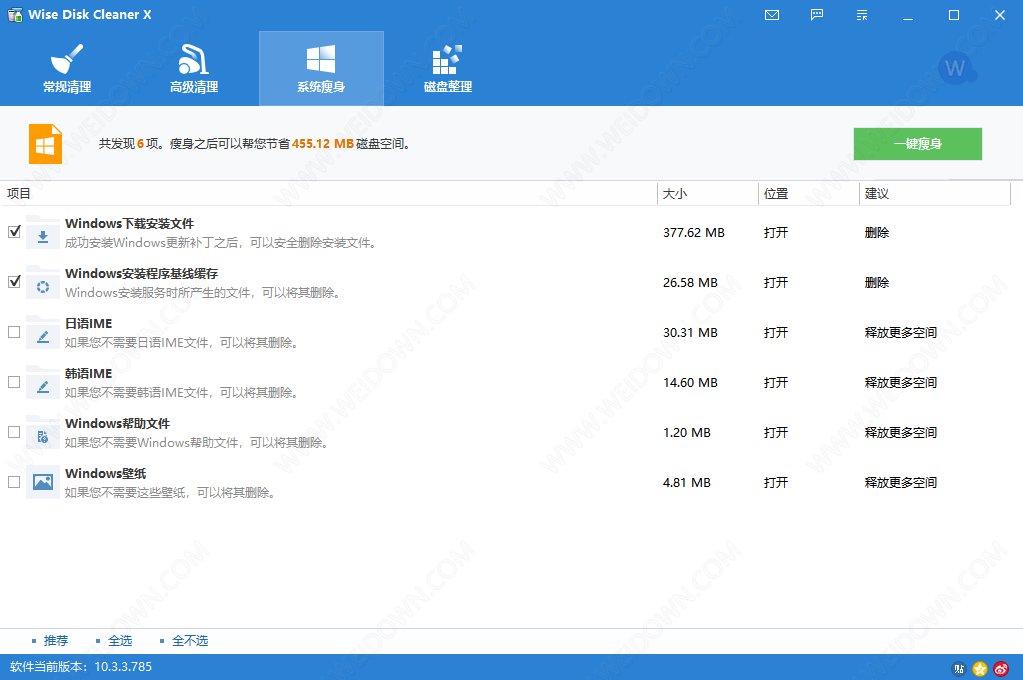Click the 全不选 link

click(x=190, y=641)
